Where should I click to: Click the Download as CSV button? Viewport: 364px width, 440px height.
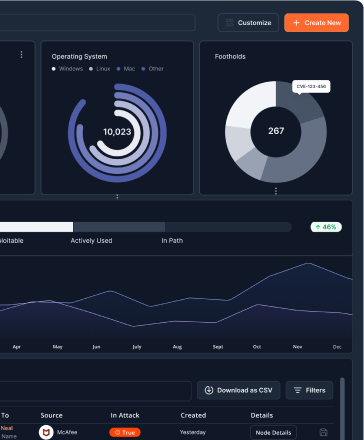point(238,390)
